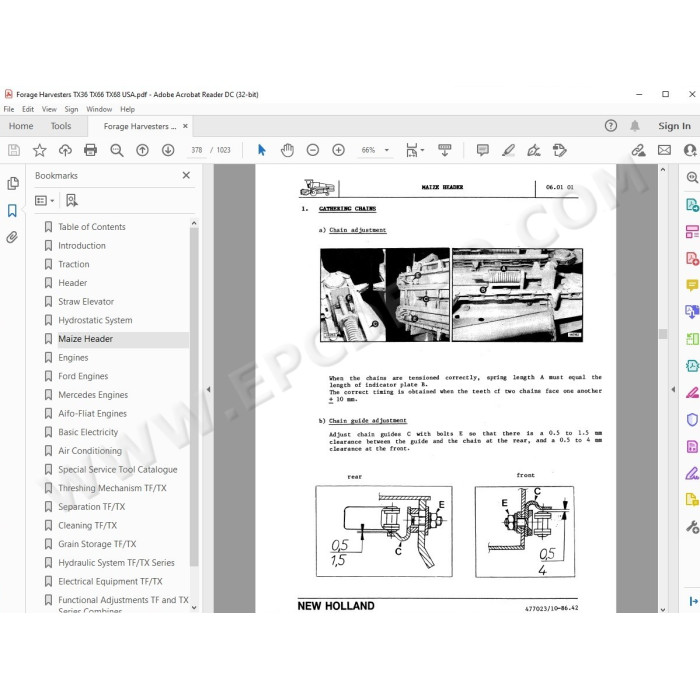Open Help question mark icon

[611, 126]
